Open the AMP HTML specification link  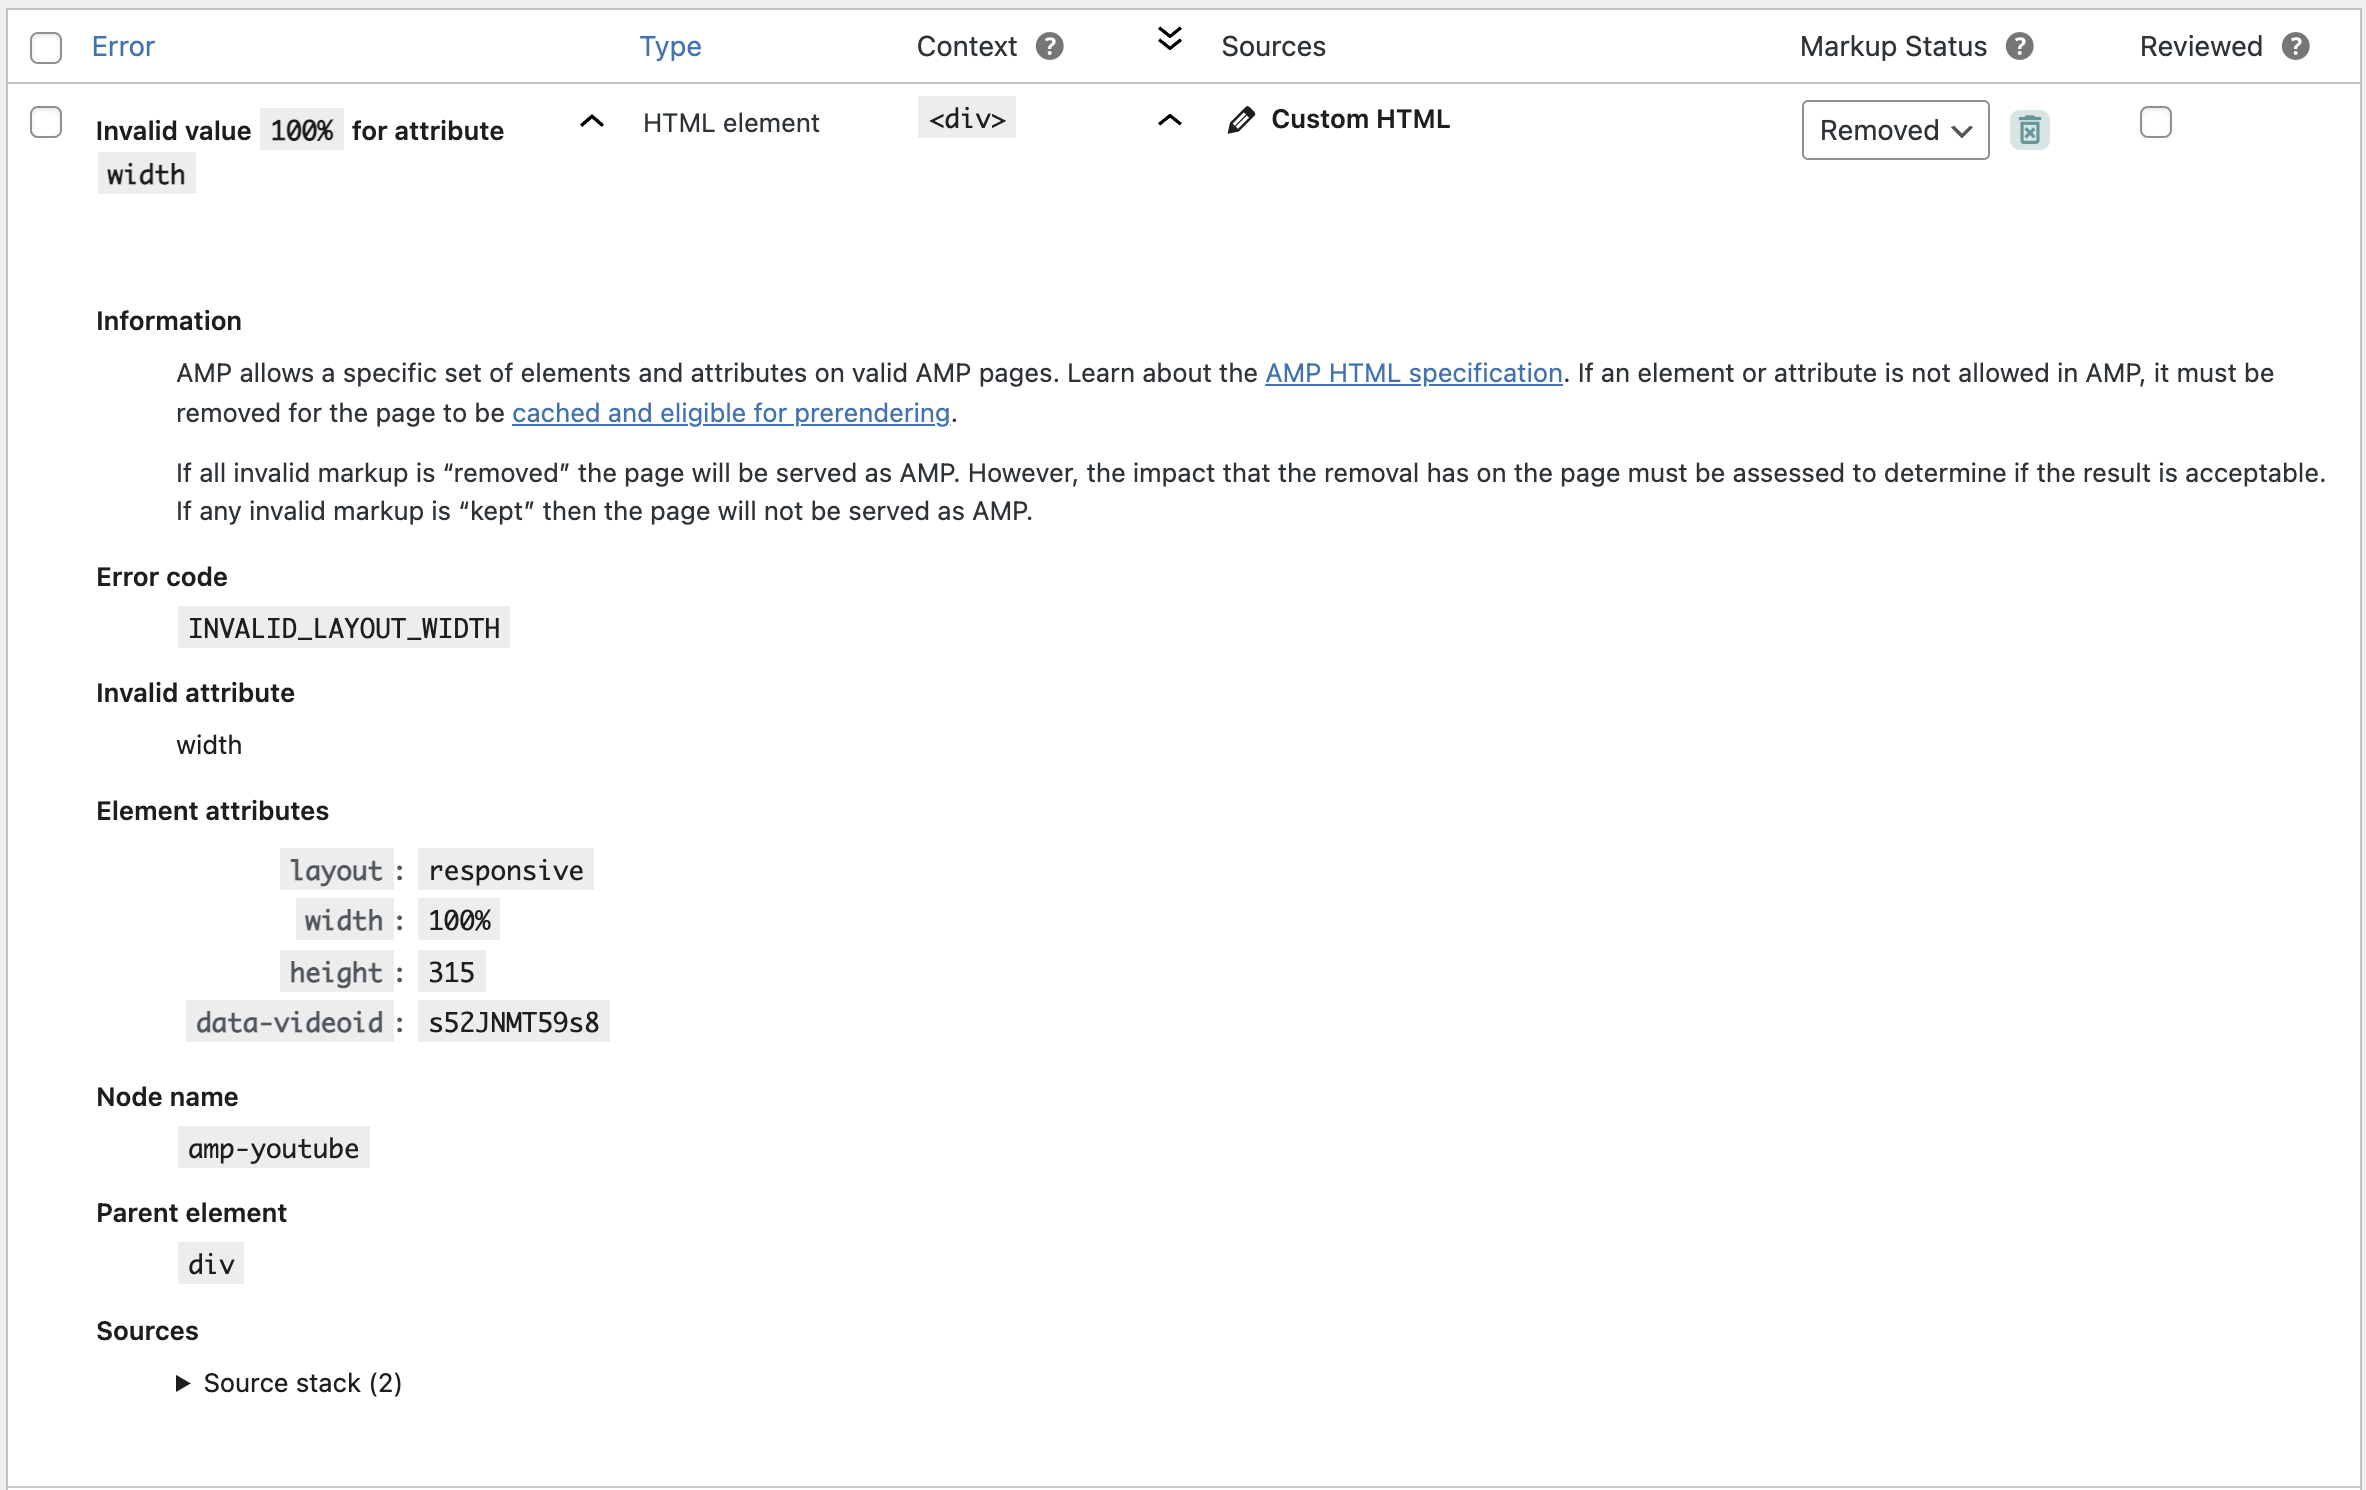click(1413, 373)
